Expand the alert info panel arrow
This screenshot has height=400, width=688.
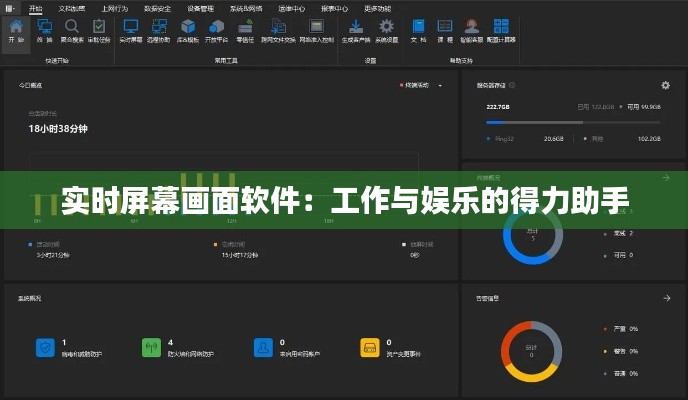coord(666,297)
